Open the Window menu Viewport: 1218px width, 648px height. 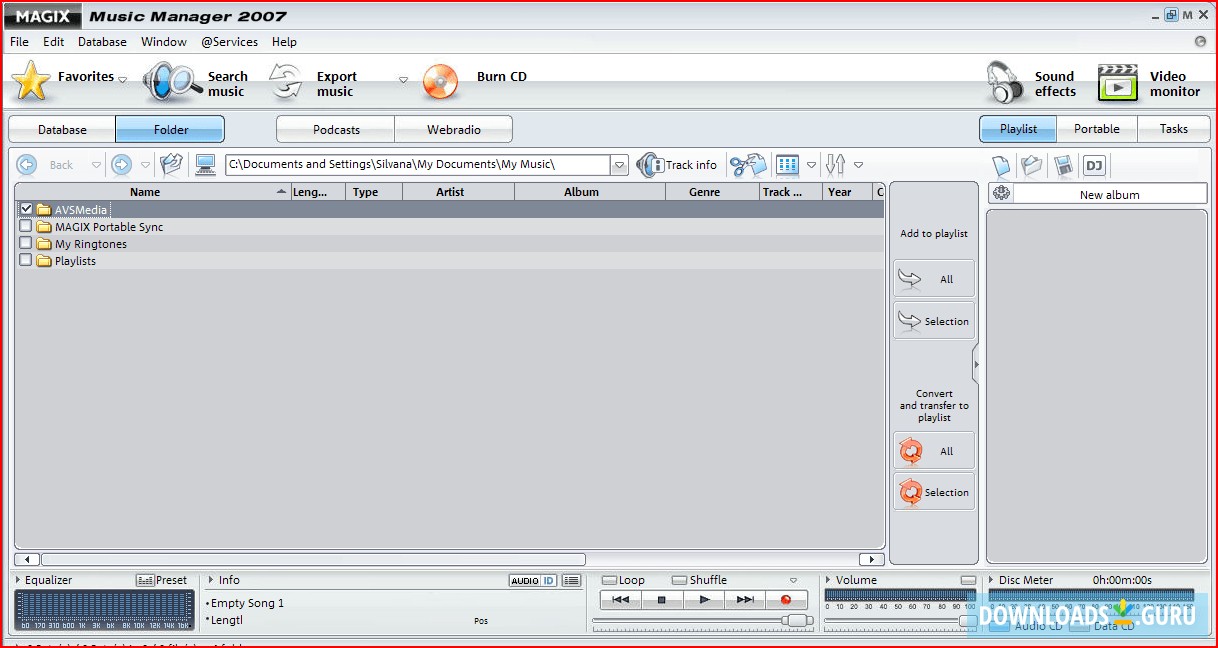164,42
